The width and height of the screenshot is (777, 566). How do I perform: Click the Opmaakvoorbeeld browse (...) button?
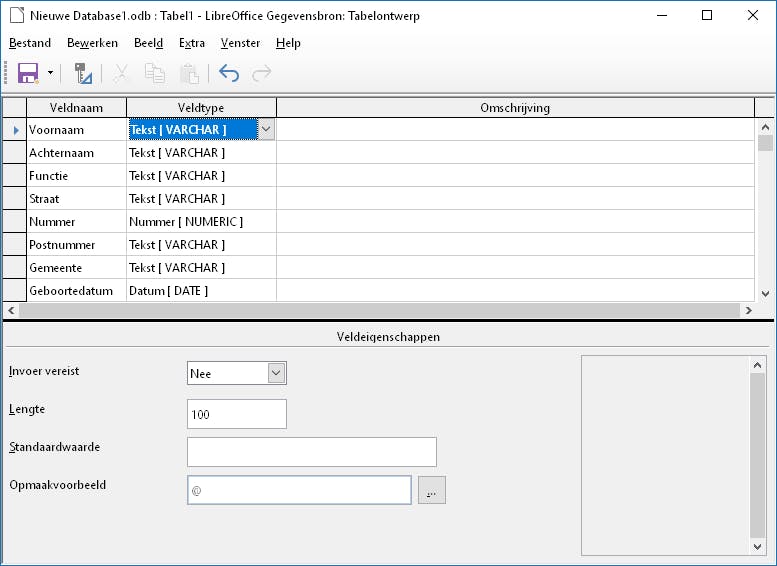tap(431, 490)
